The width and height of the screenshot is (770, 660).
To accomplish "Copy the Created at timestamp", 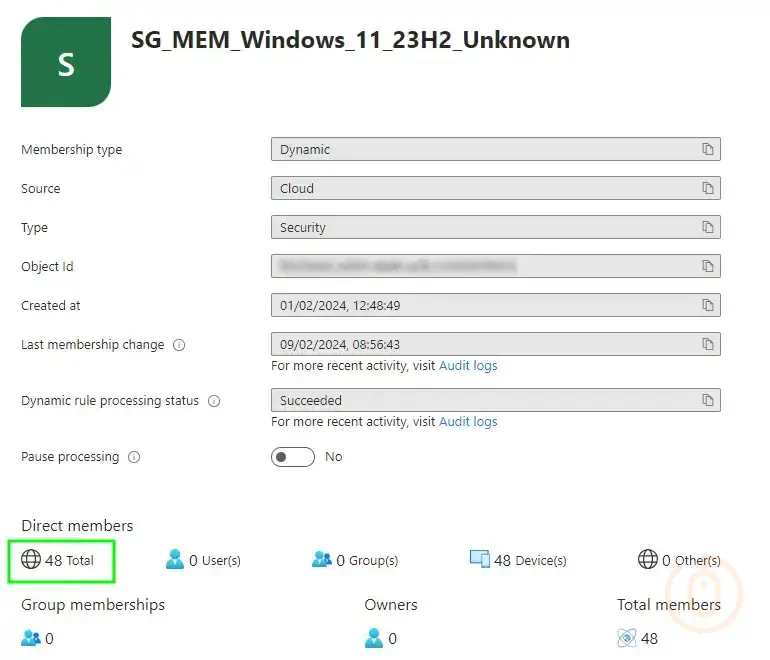I will tap(708, 305).
